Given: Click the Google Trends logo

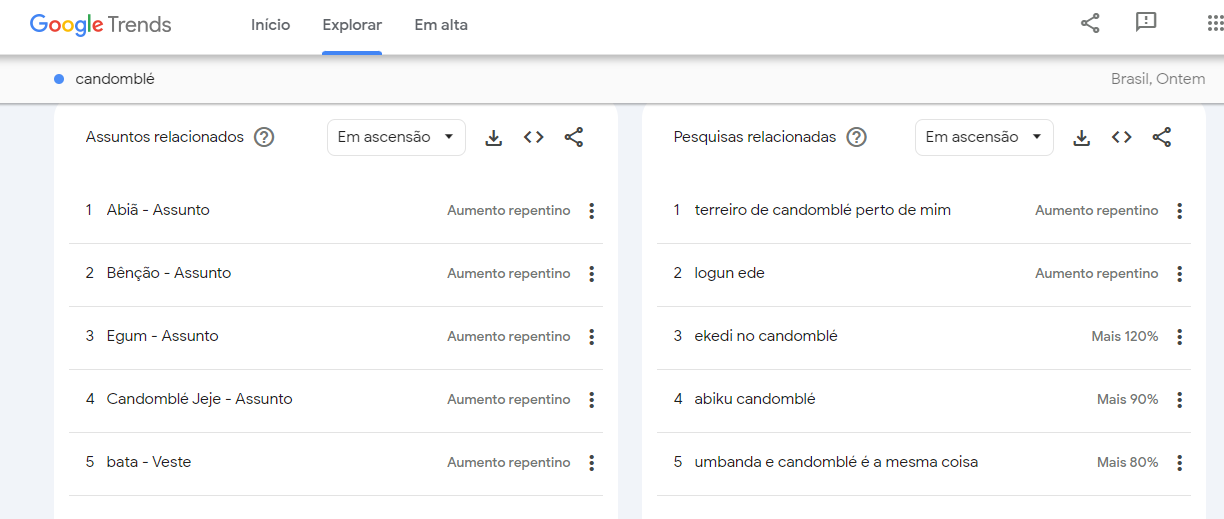Looking at the screenshot, I should pos(101,25).
